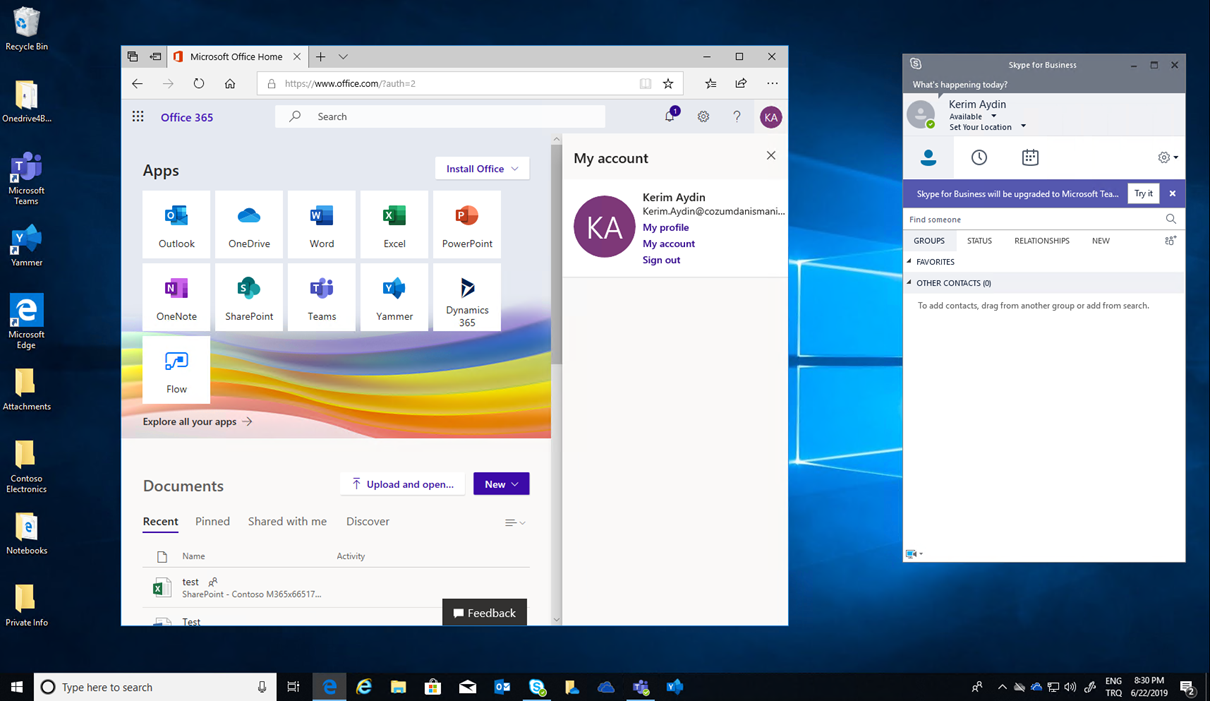Screen dimensions: 1210x701
Task: Click My account link
Action: coord(668,244)
